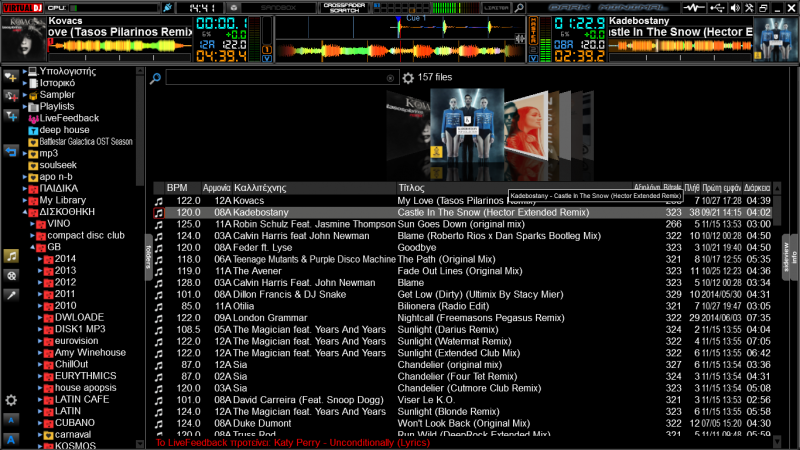Click the search magnifier icon in browser
Viewport: 800px width, 450px height.
point(155,78)
